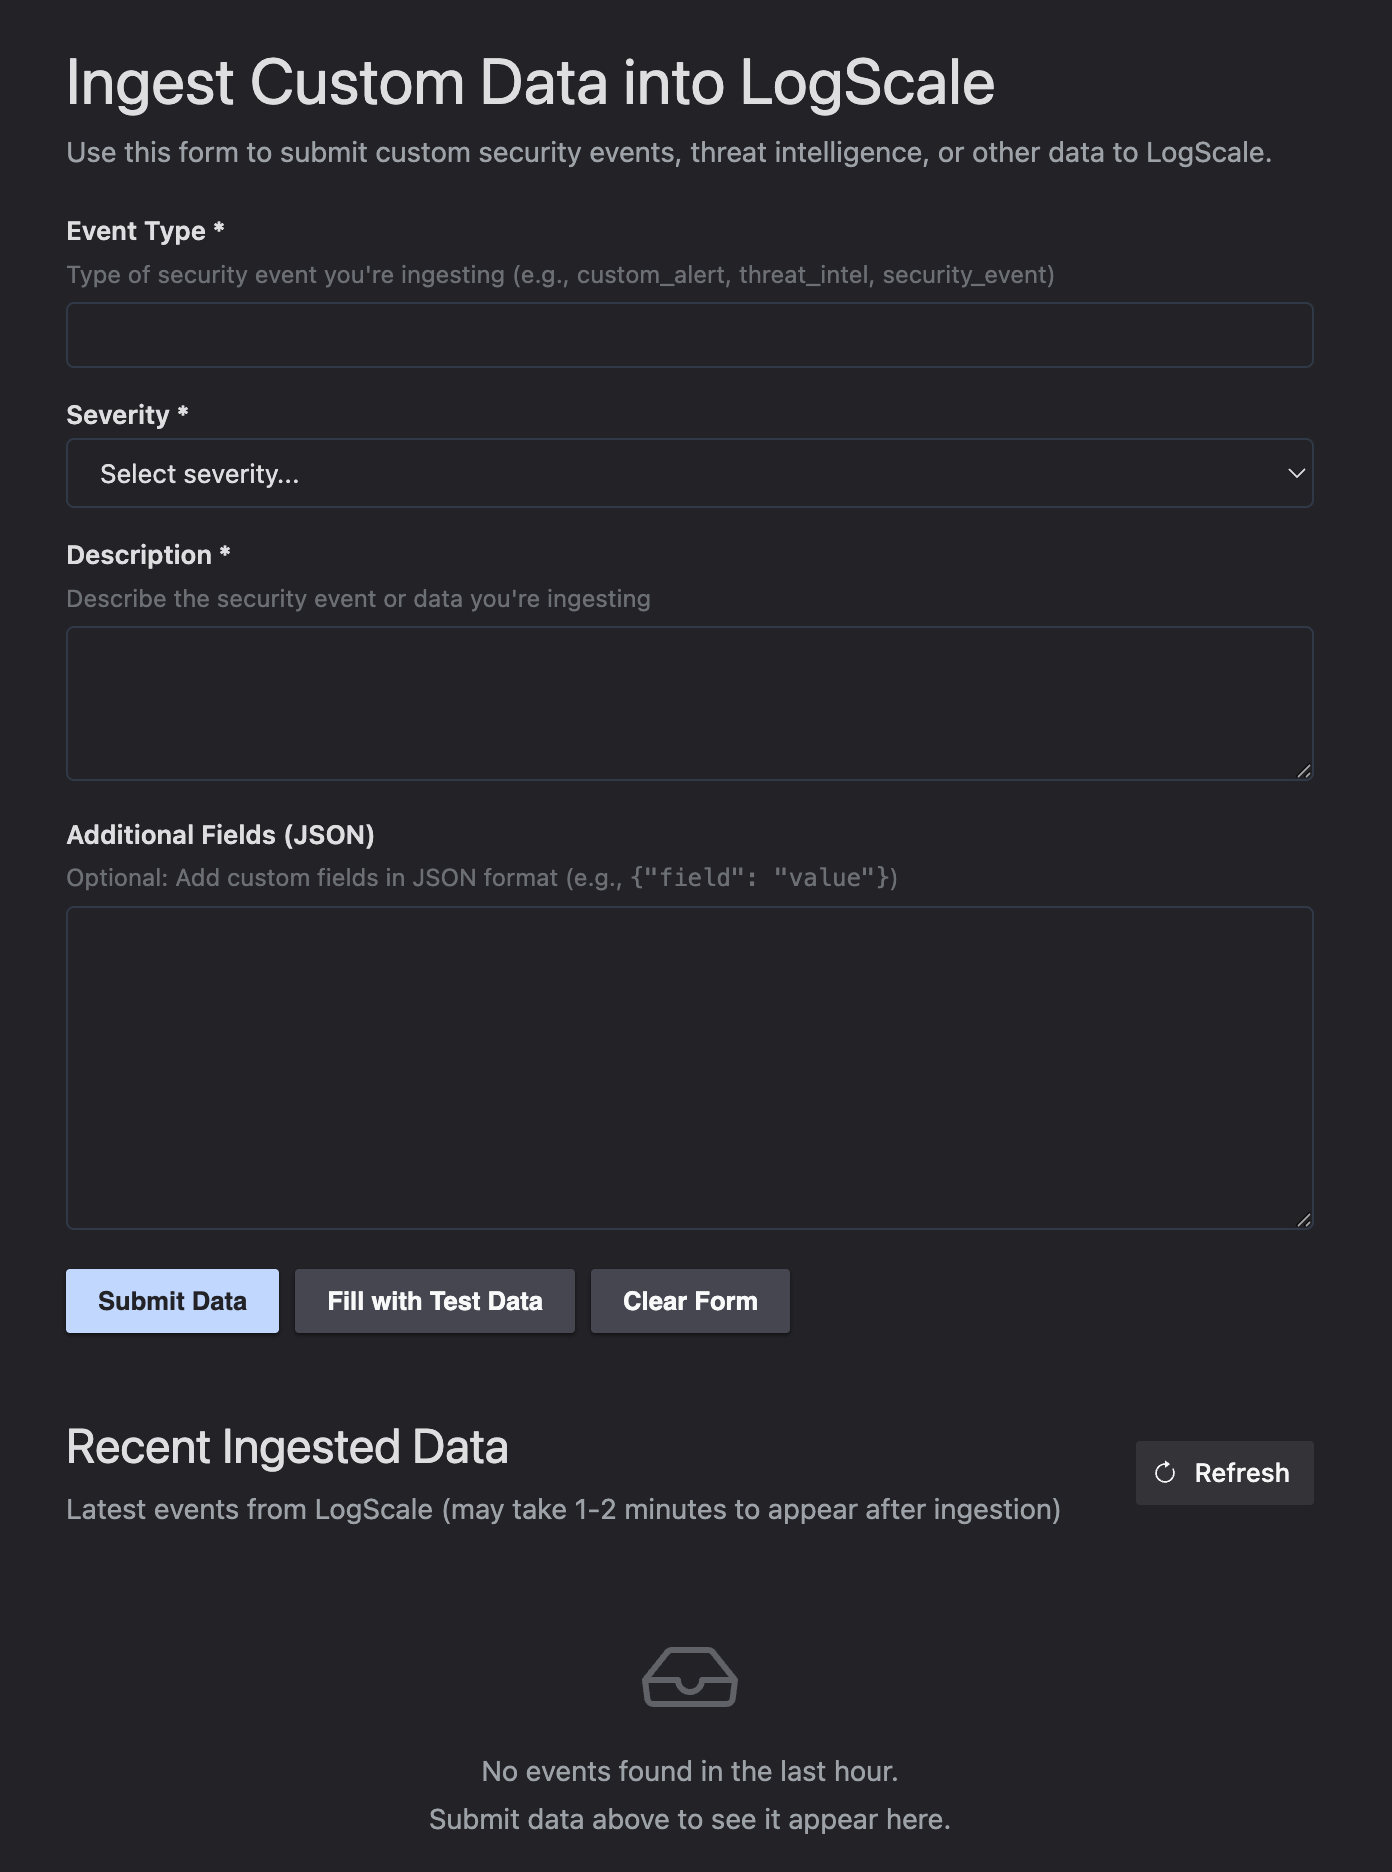Click the Additional Fields textarea resize handle
The height and width of the screenshot is (1872, 1392).
click(x=1306, y=1219)
